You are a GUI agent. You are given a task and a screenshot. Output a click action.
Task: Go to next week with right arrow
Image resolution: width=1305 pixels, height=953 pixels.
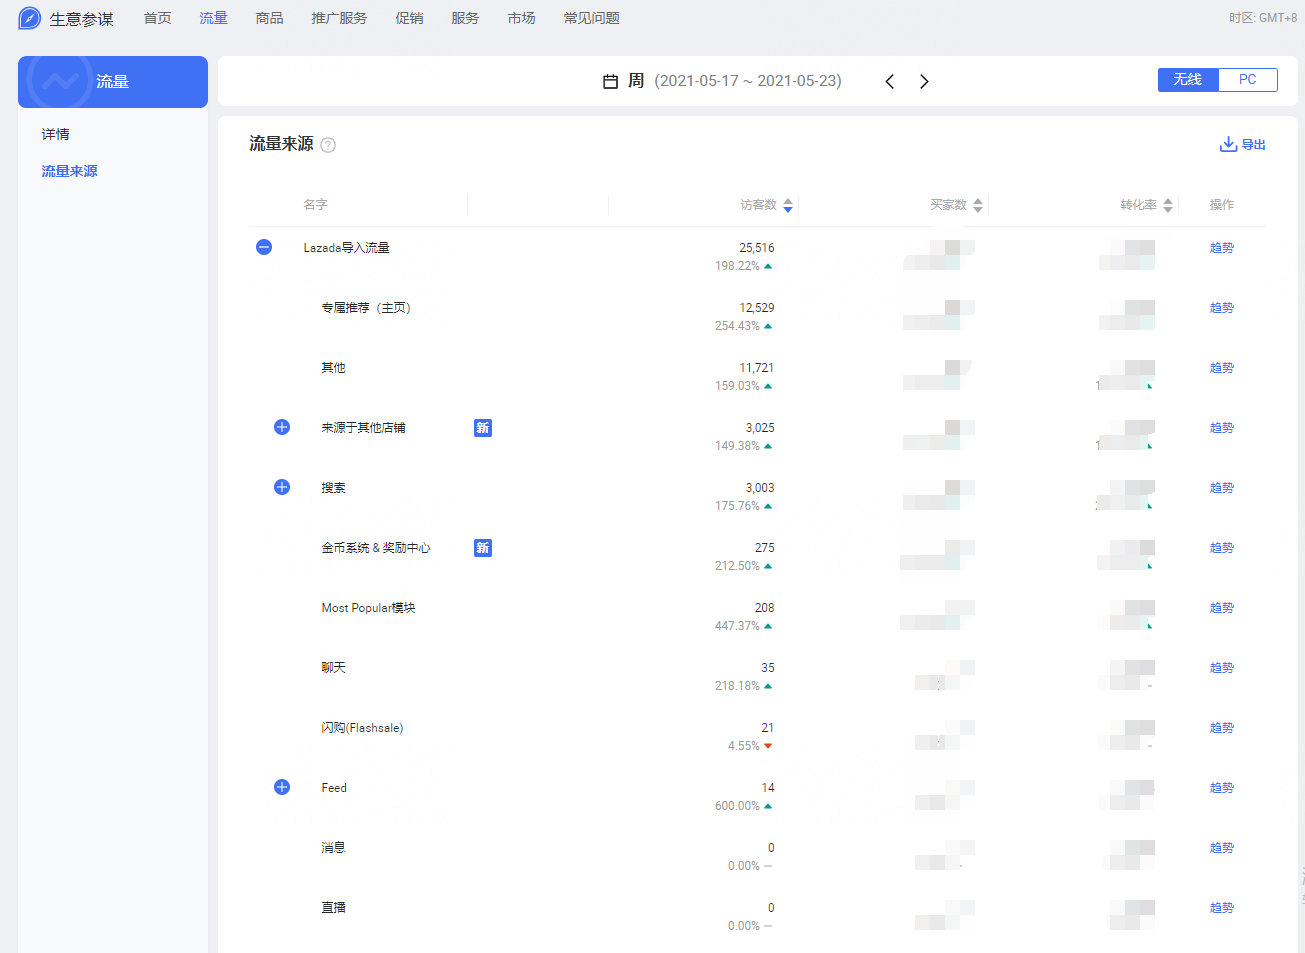(x=924, y=82)
